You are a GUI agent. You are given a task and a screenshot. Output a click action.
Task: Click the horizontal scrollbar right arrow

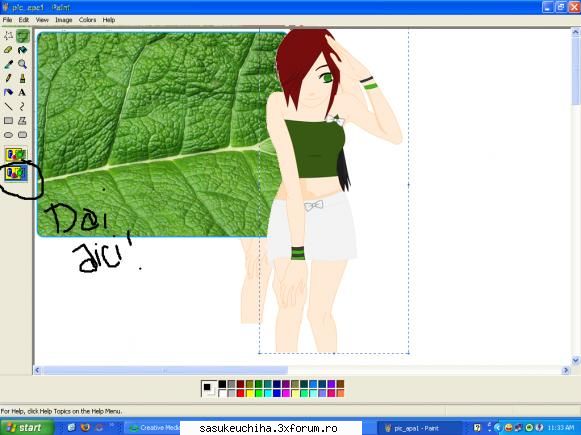pos(565,370)
